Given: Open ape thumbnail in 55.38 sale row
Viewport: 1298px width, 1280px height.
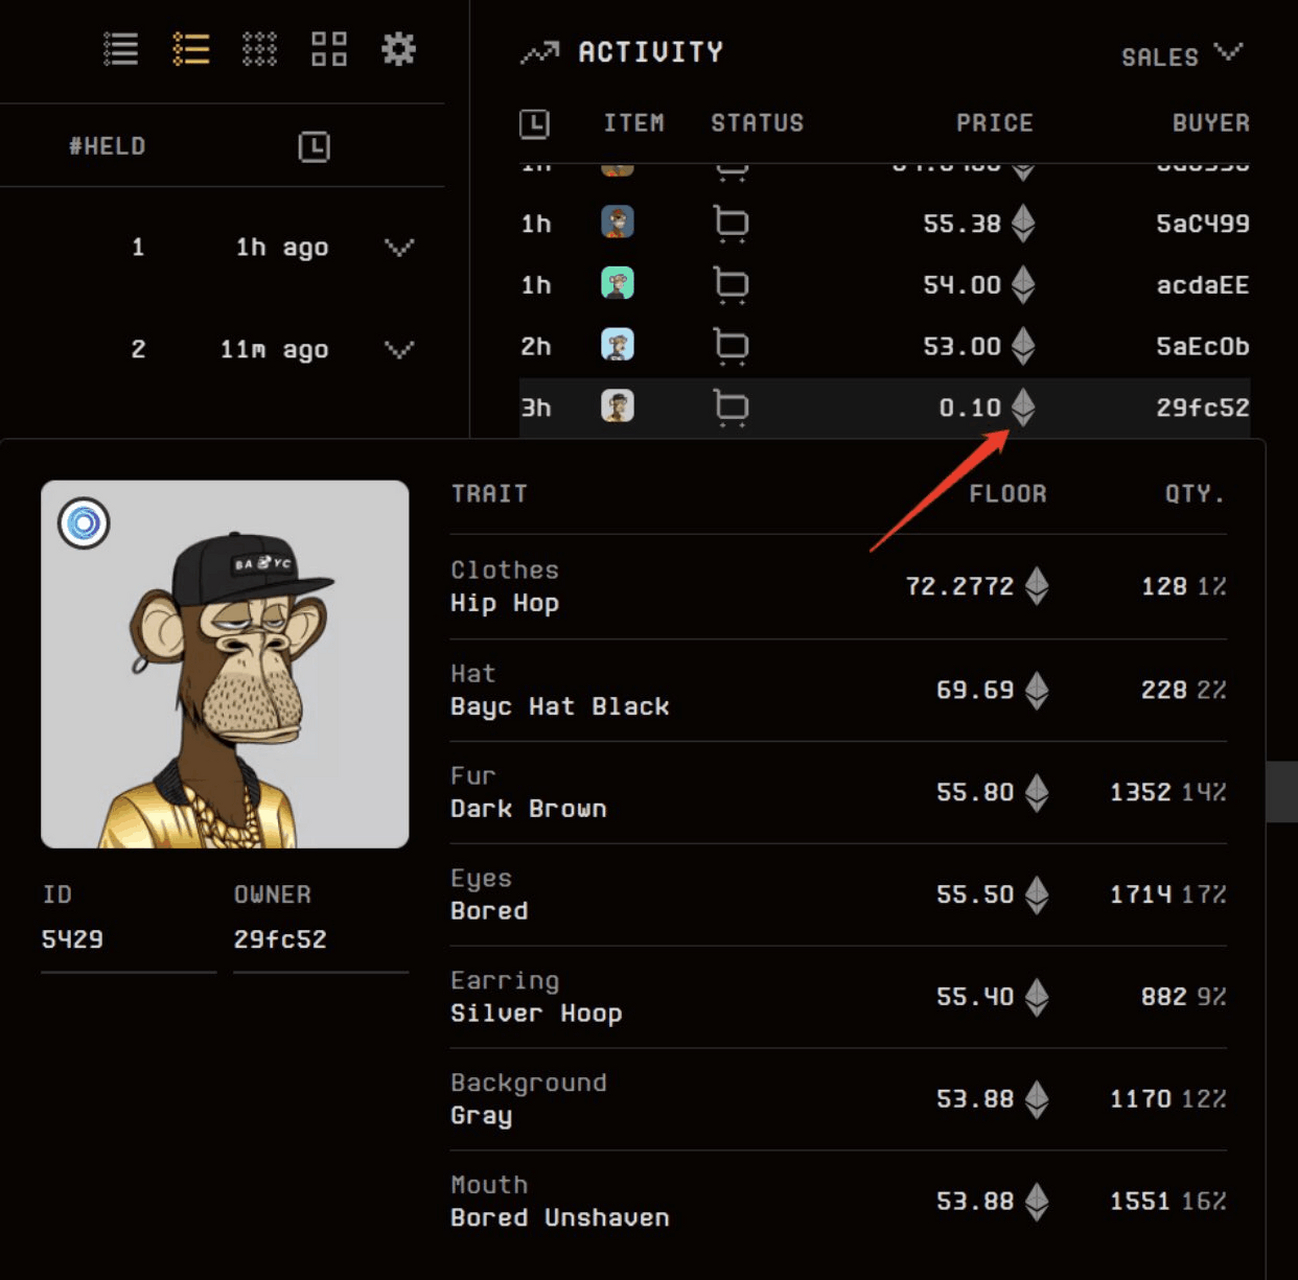Looking at the screenshot, I should [x=617, y=222].
